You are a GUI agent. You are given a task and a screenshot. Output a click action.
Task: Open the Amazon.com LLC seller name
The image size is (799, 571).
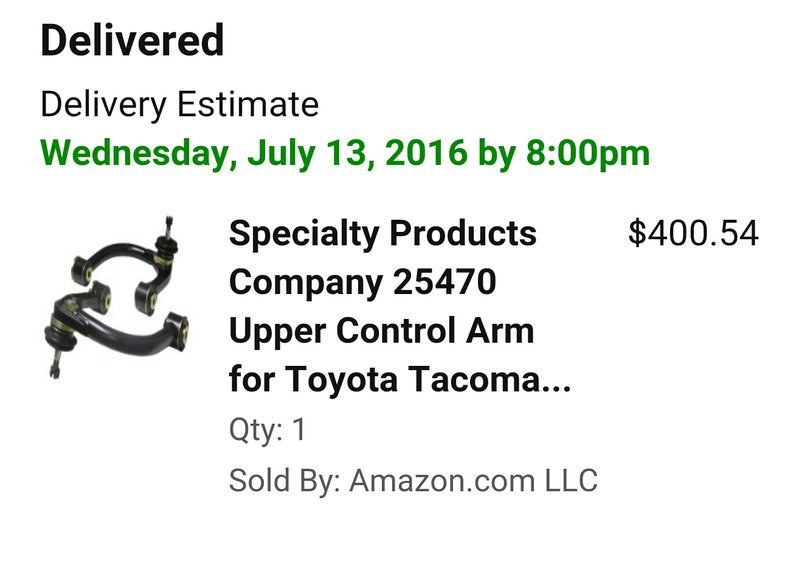tap(473, 480)
